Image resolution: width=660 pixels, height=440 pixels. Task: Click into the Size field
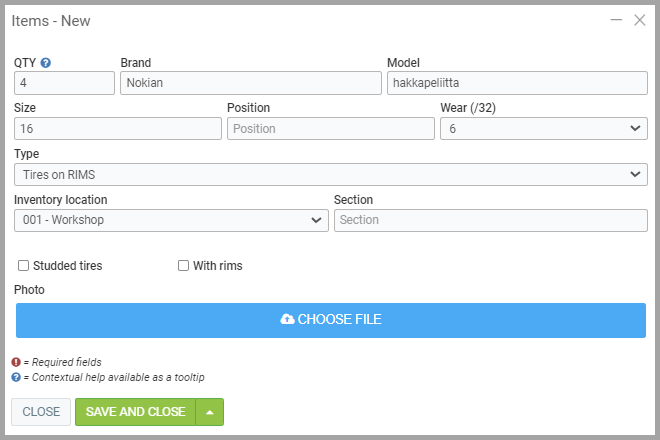point(118,129)
